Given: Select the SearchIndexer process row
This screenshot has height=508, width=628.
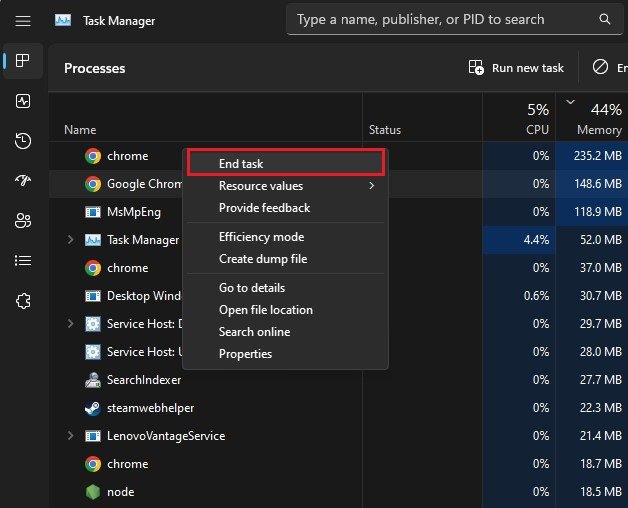Looking at the screenshot, I should [338, 380].
